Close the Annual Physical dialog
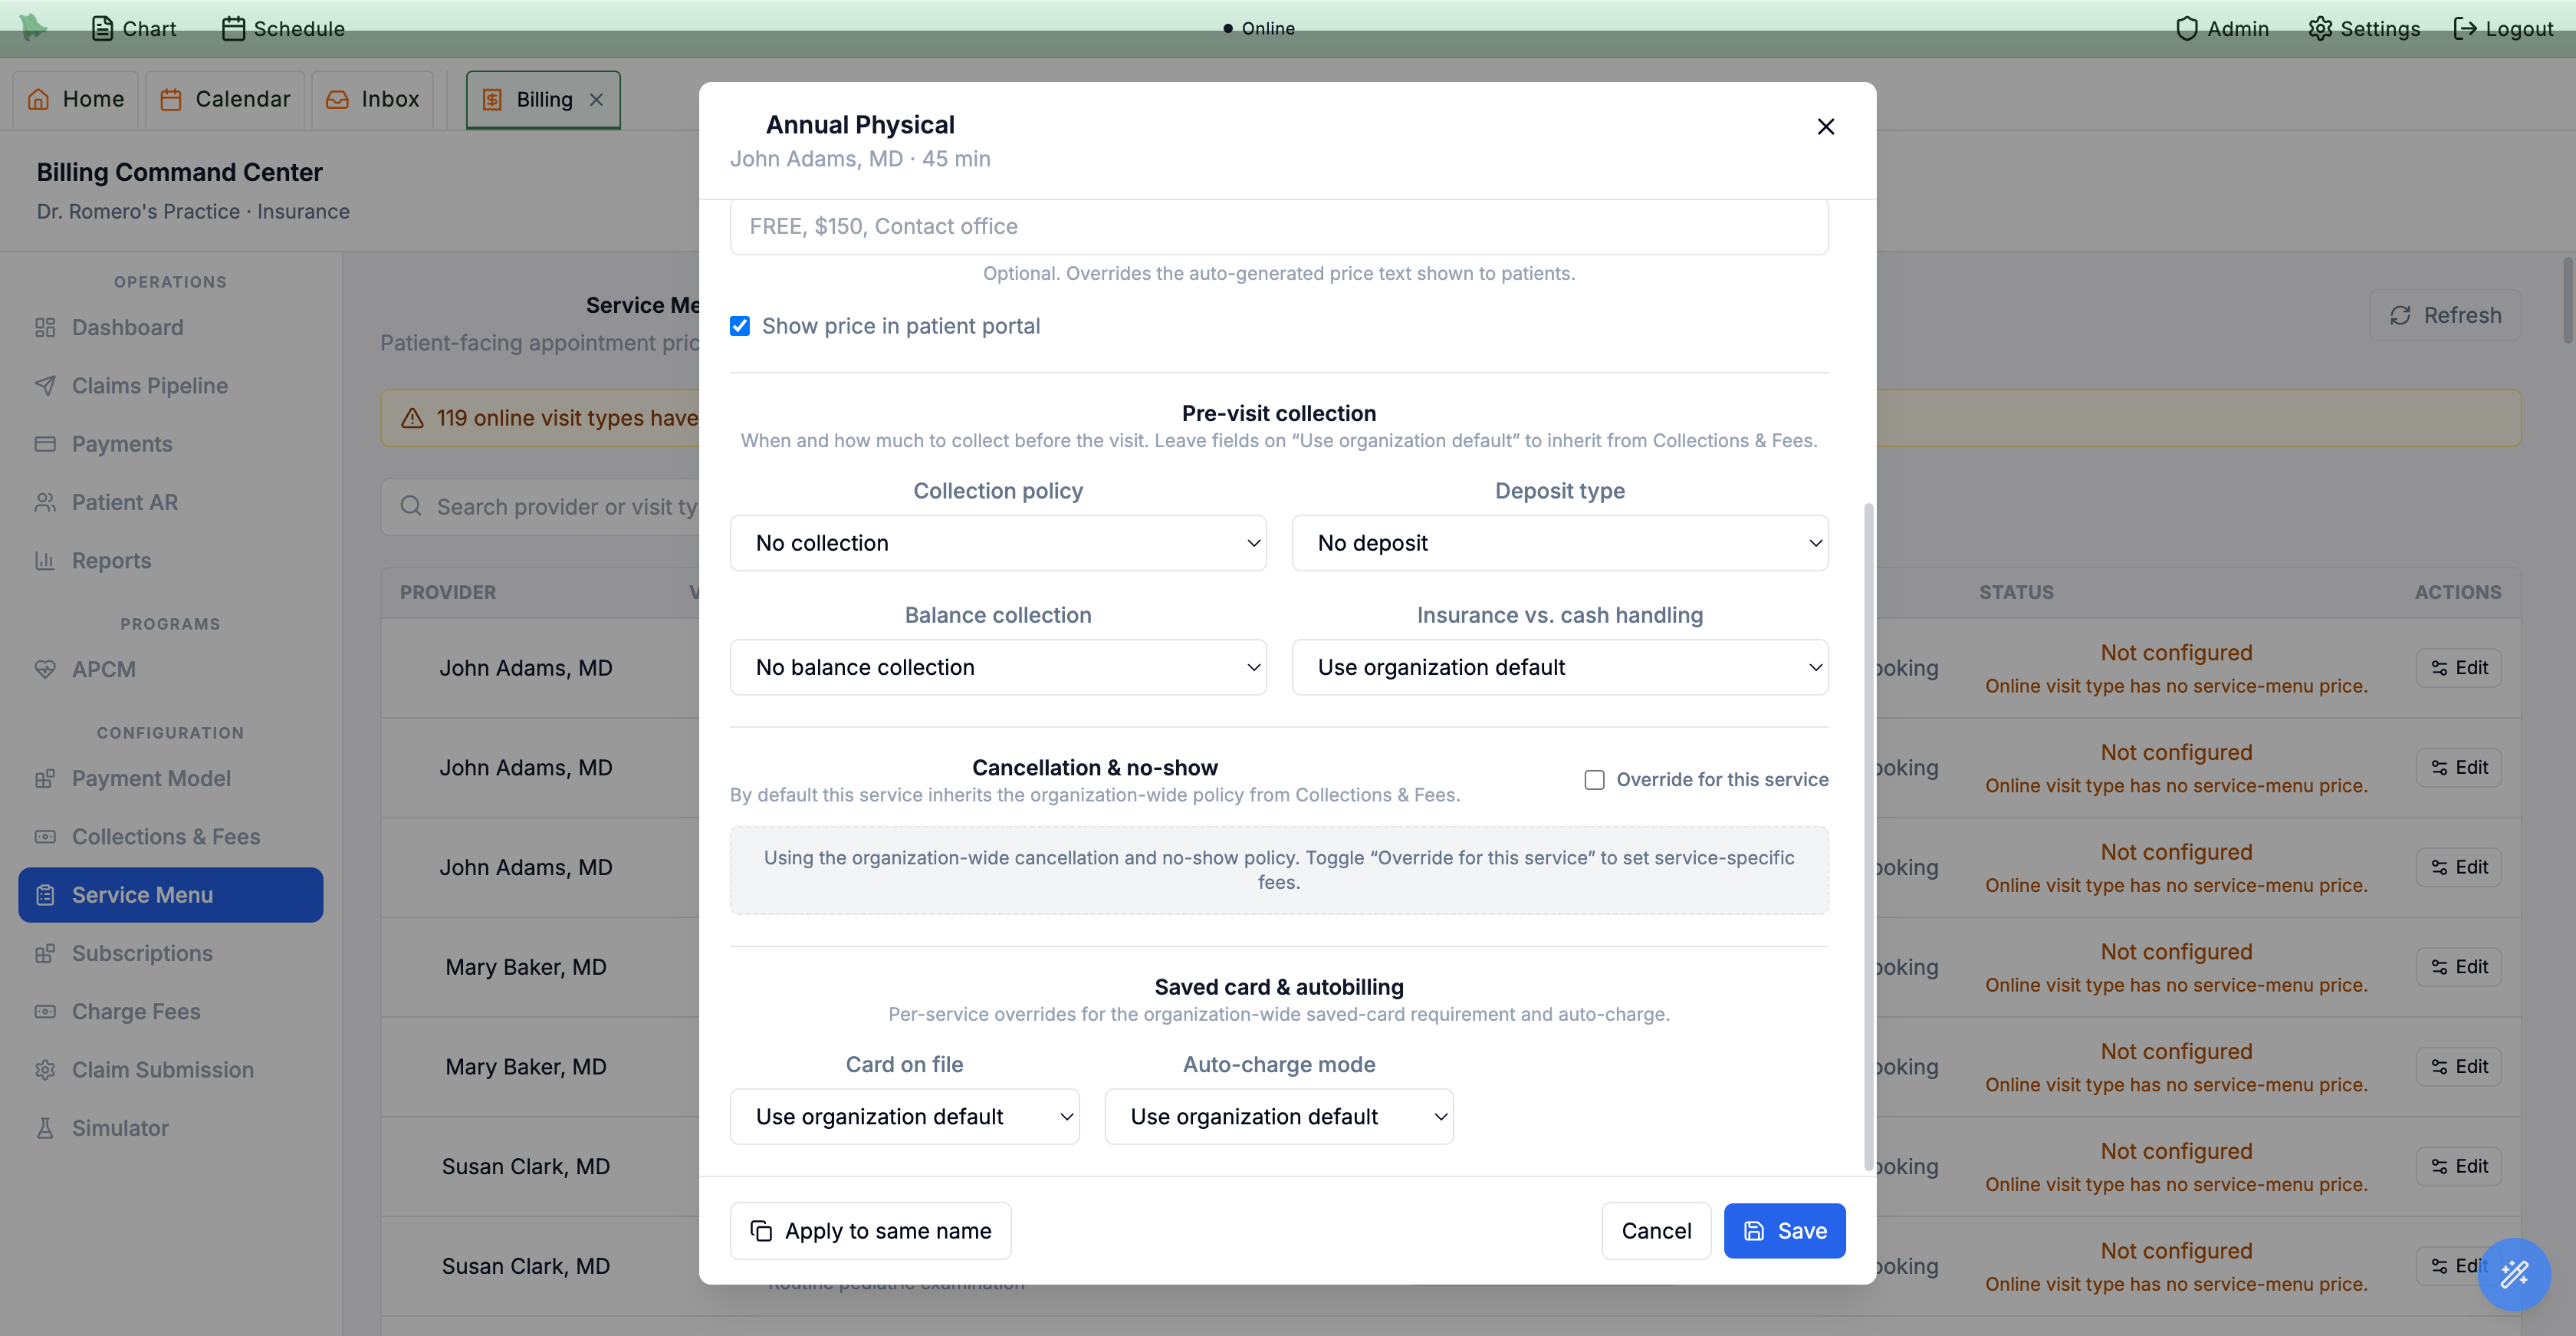 [1825, 126]
